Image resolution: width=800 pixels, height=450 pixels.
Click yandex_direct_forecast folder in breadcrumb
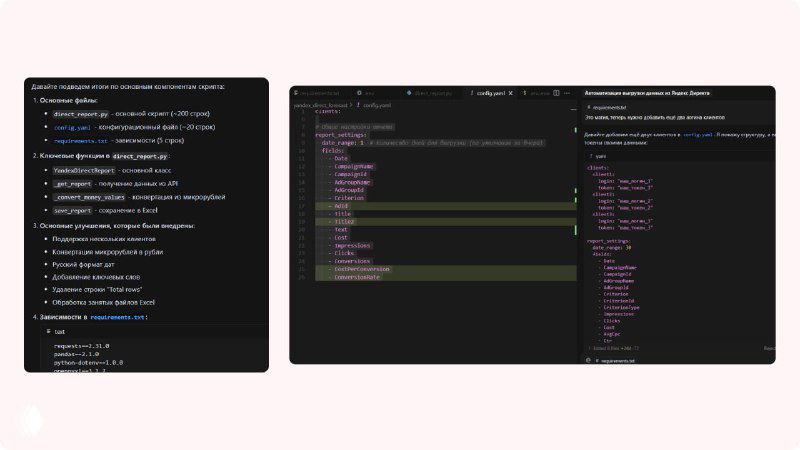point(321,104)
